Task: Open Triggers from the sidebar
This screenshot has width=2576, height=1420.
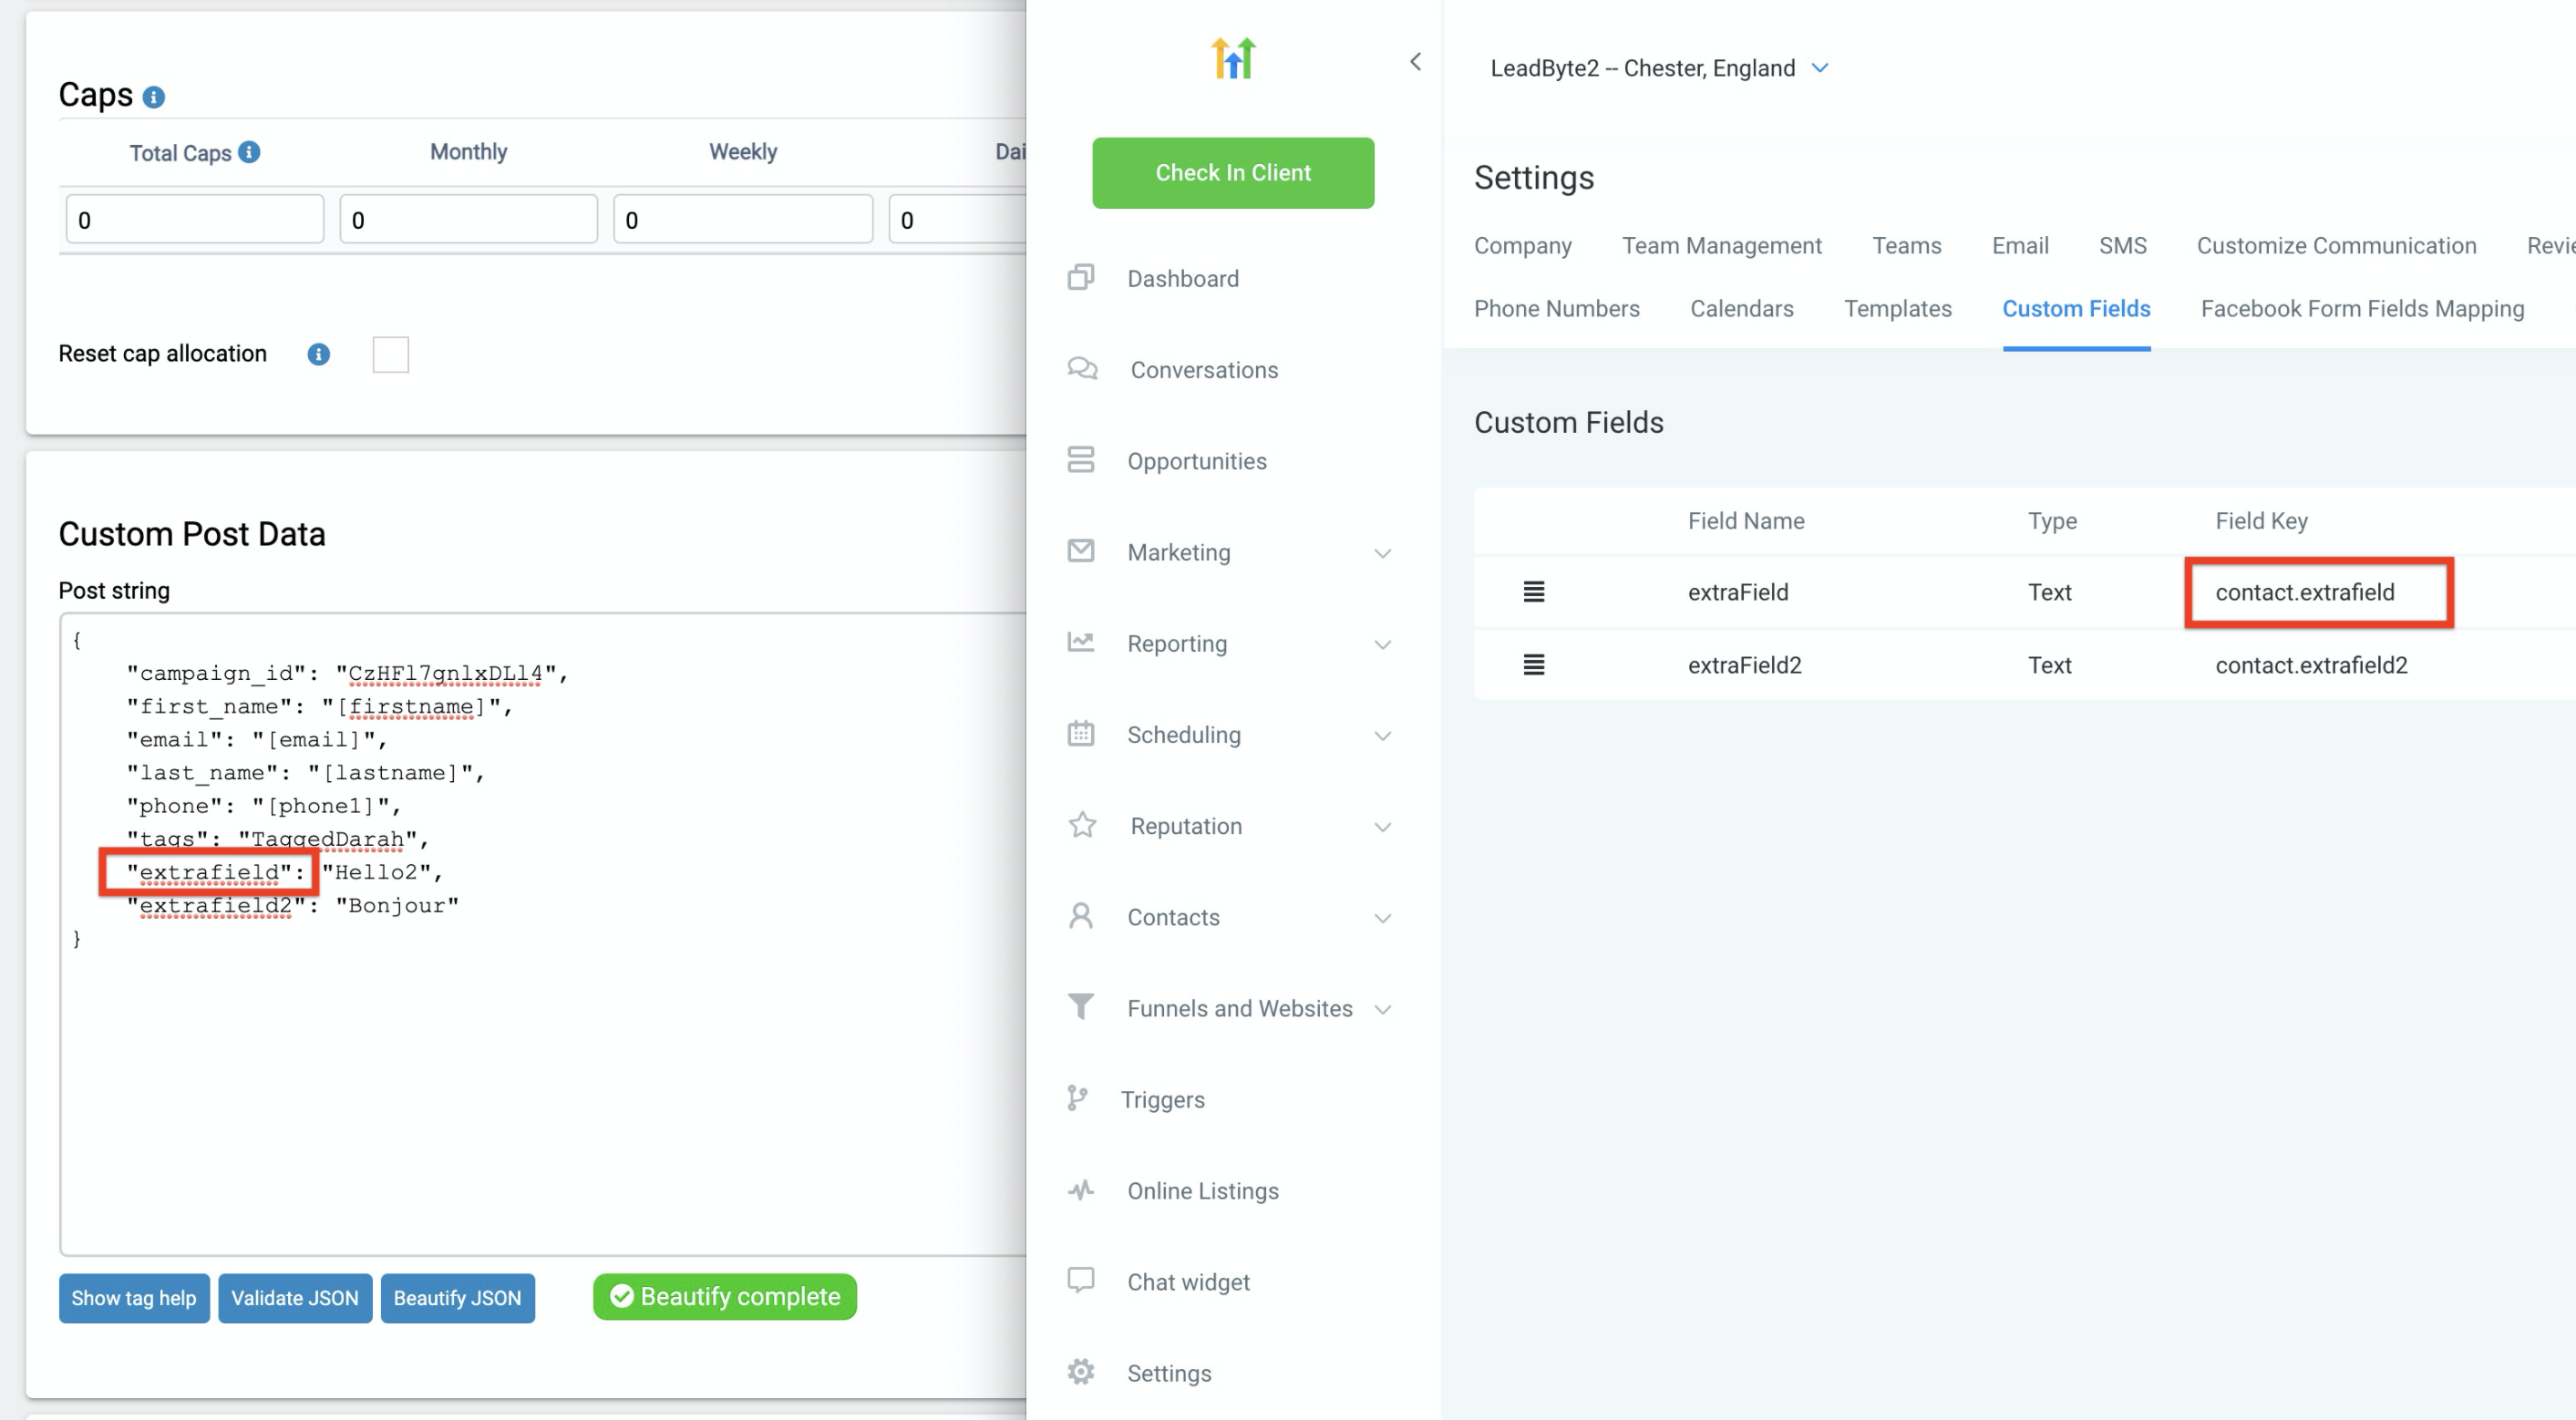Action: click(1162, 1099)
